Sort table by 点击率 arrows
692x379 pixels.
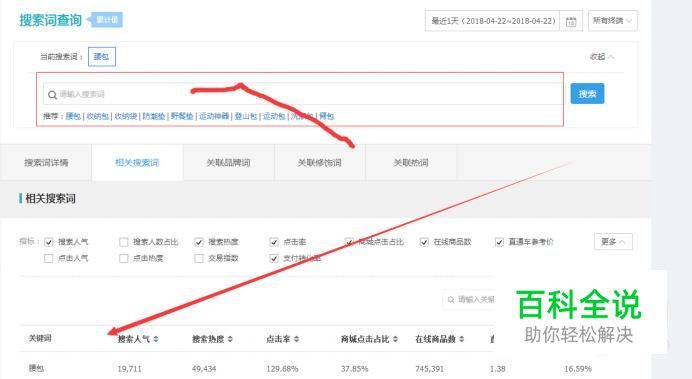(x=297, y=339)
